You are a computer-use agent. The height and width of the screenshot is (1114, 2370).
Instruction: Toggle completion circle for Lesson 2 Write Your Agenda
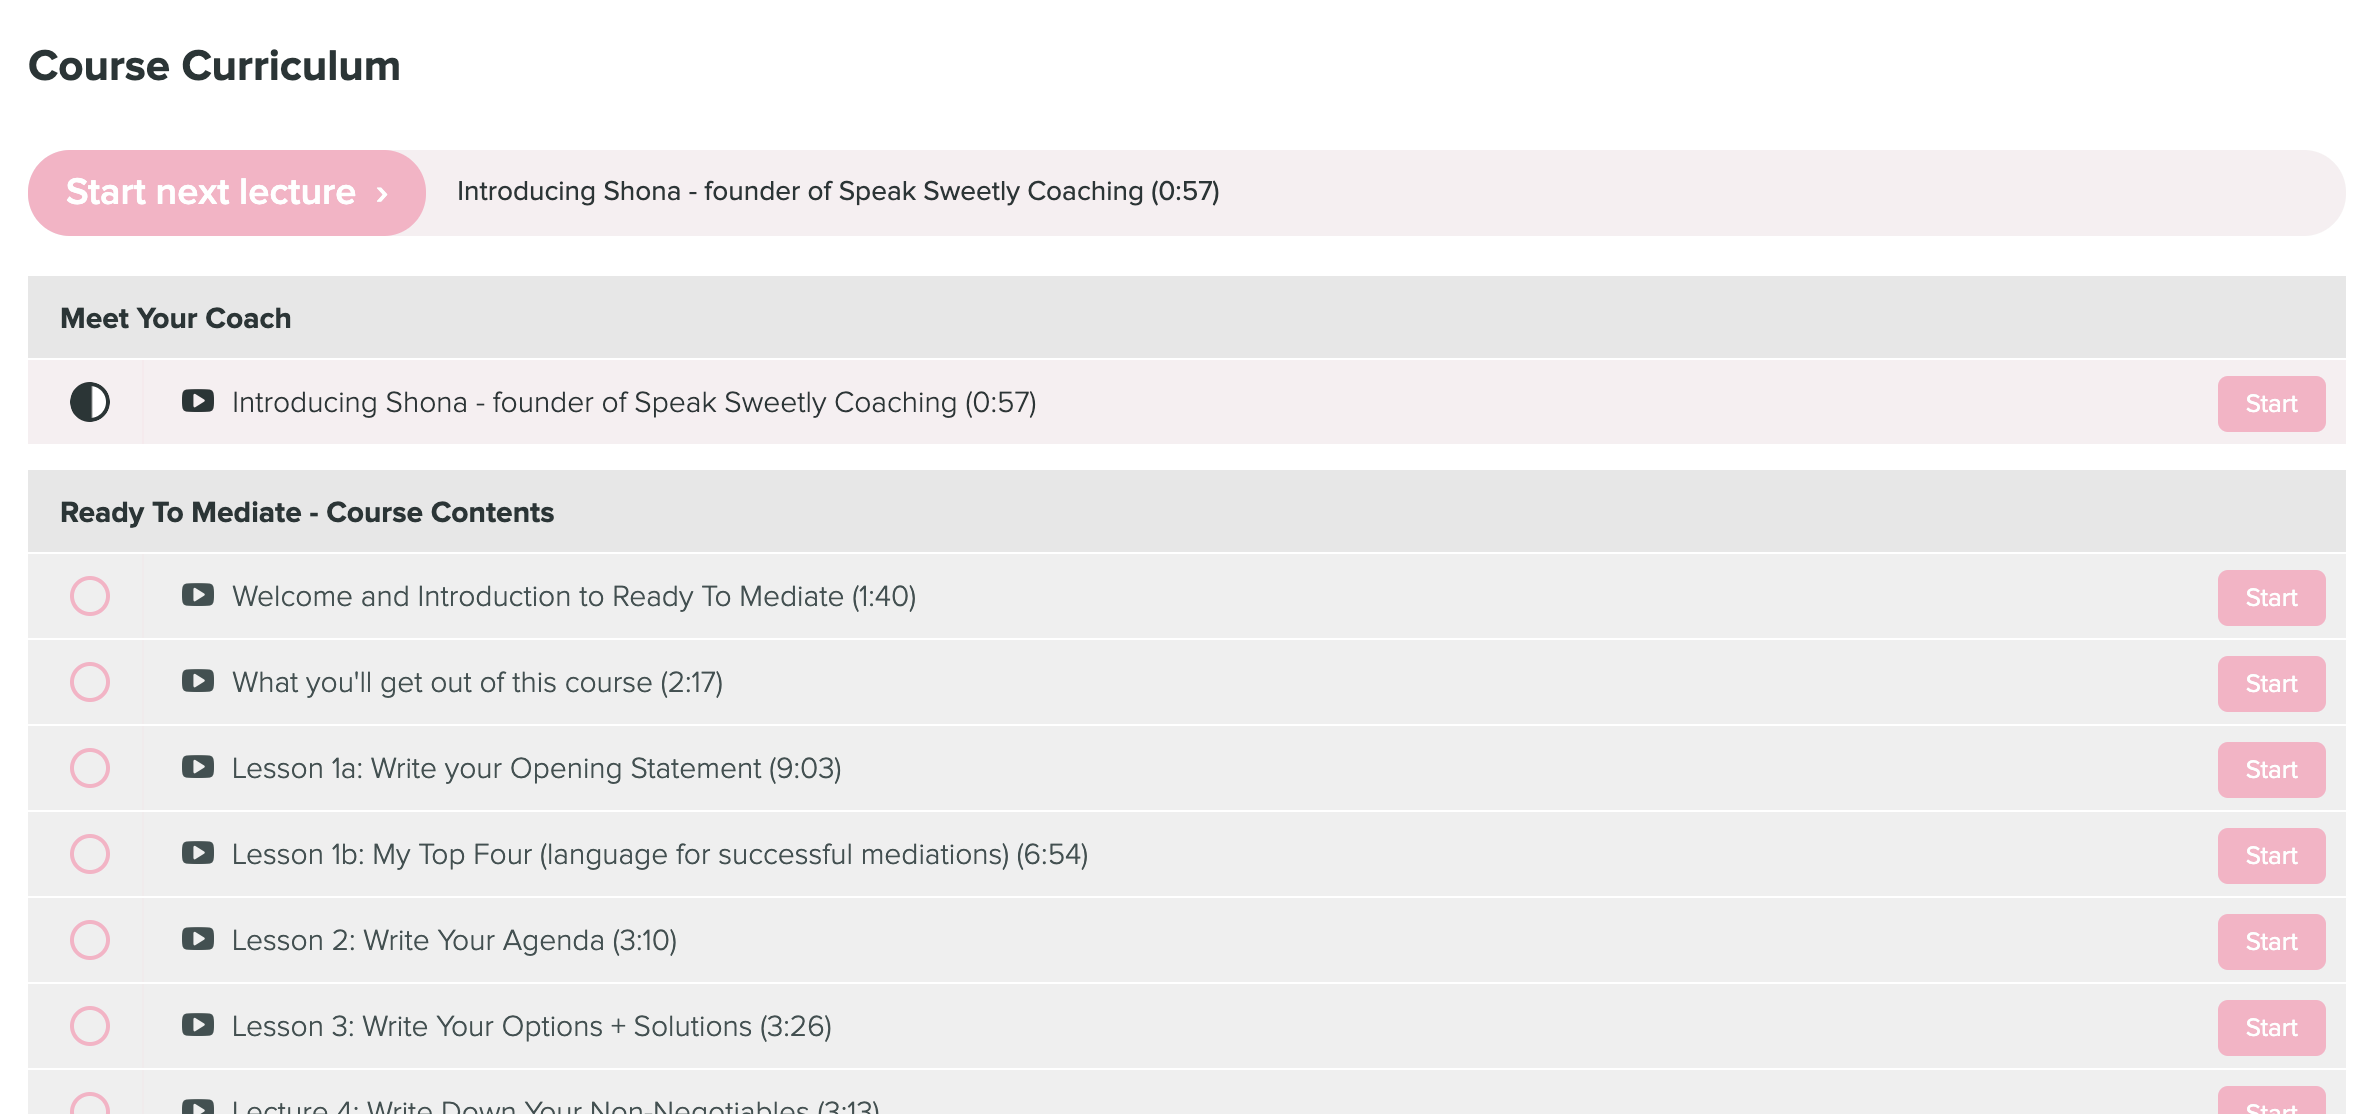coord(90,940)
